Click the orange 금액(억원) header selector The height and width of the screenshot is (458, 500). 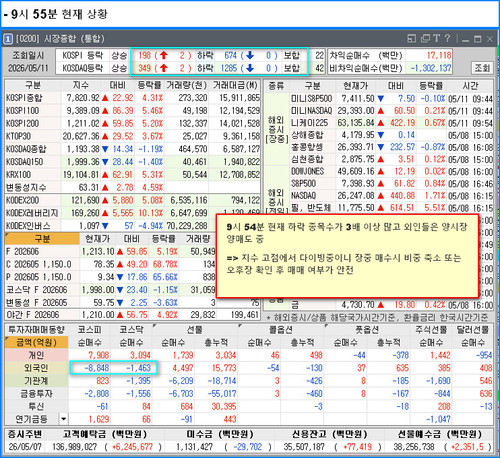37,342
